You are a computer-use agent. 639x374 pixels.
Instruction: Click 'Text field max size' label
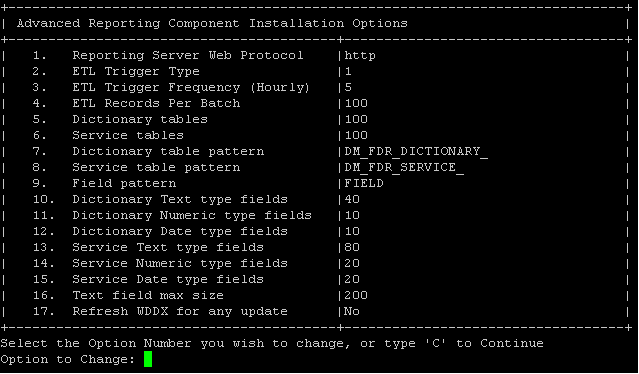coord(148,295)
